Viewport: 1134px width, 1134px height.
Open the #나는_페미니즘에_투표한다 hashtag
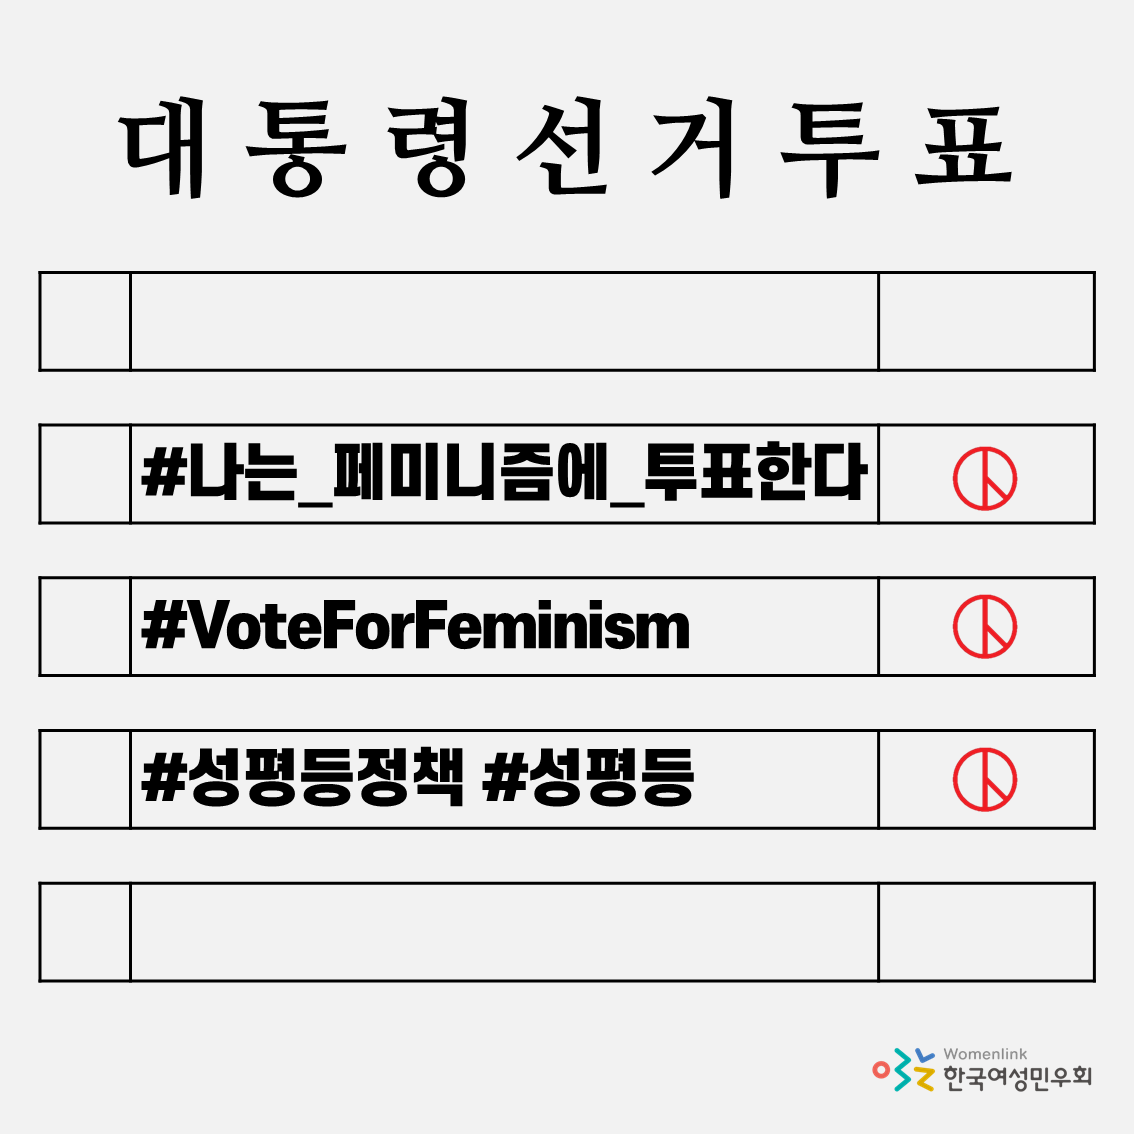coord(504,474)
